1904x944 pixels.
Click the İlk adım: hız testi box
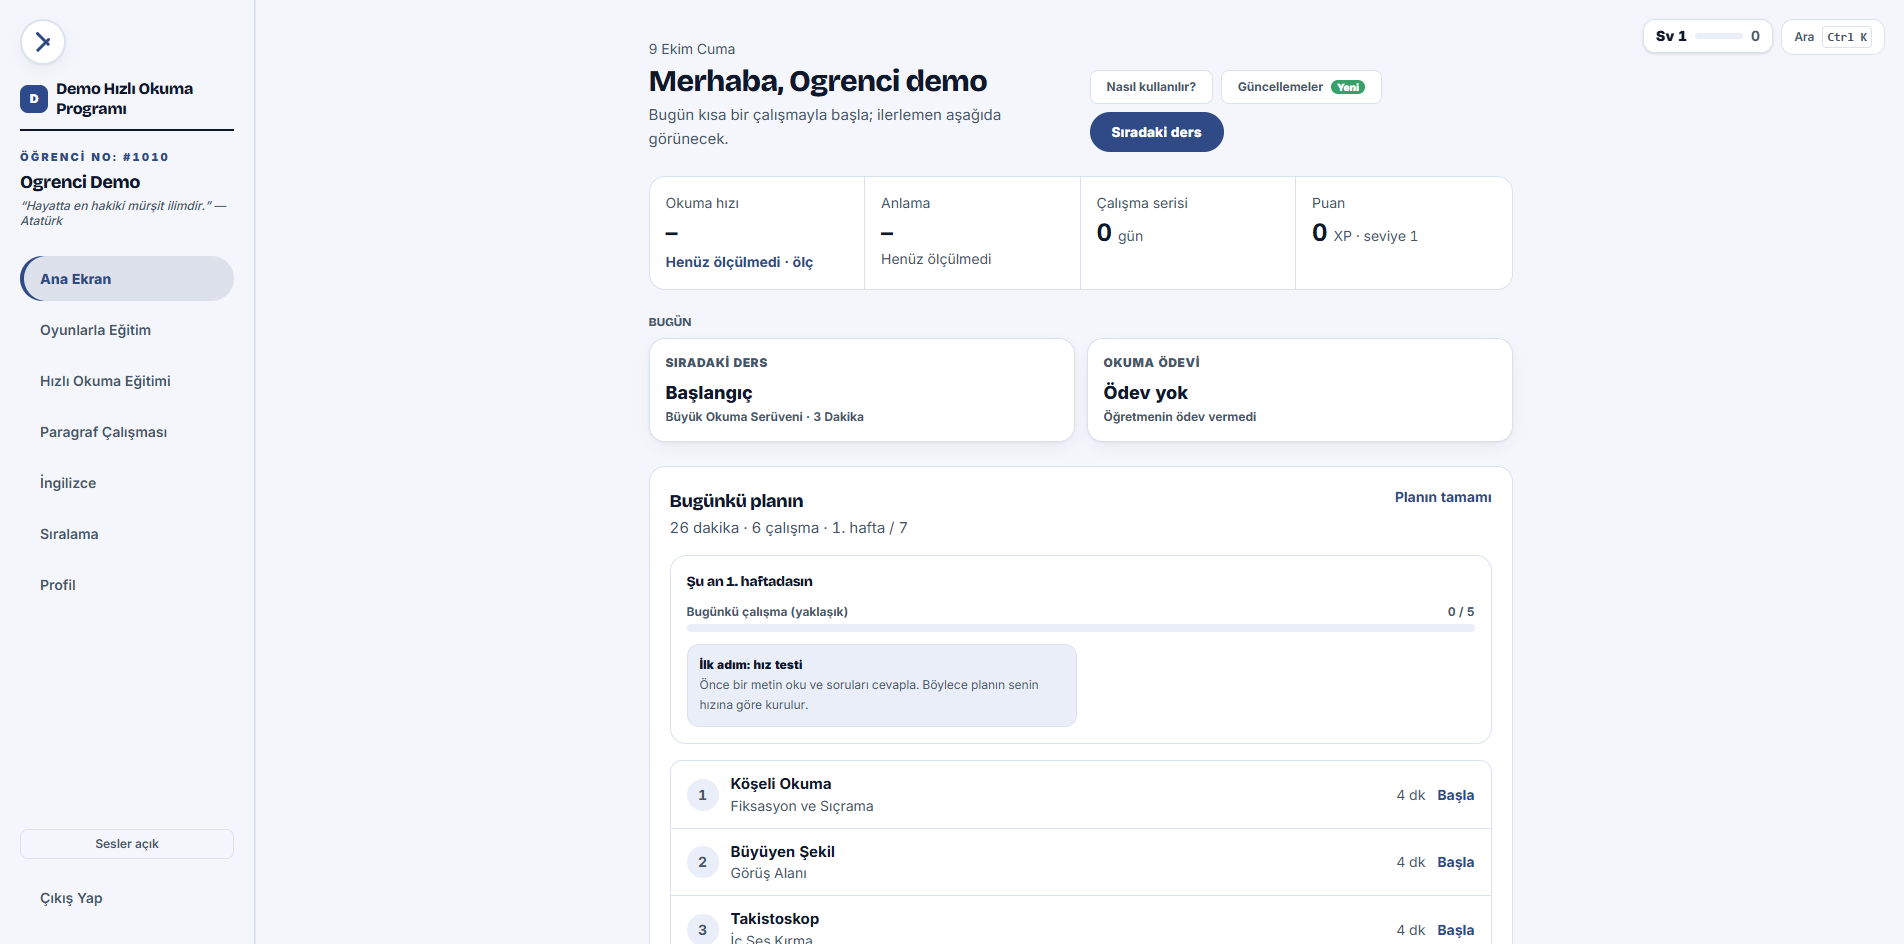coord(881,685)
